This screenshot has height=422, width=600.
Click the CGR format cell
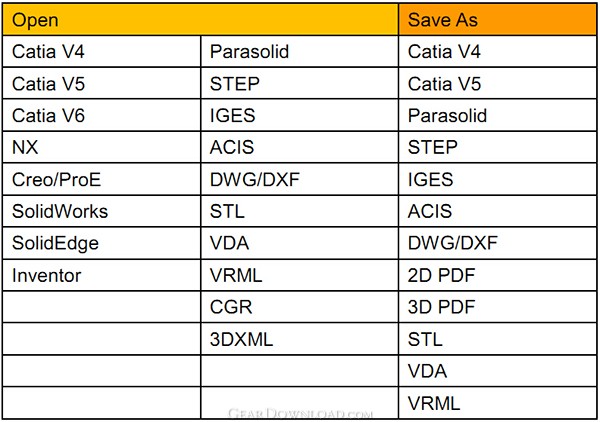[x=300, y=307]
